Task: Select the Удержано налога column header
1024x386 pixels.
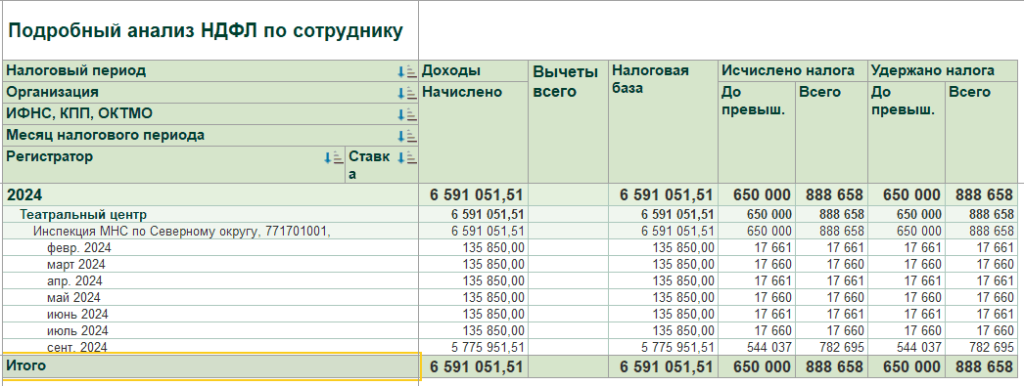Action: pyautogui.click(x=942, y=71)
